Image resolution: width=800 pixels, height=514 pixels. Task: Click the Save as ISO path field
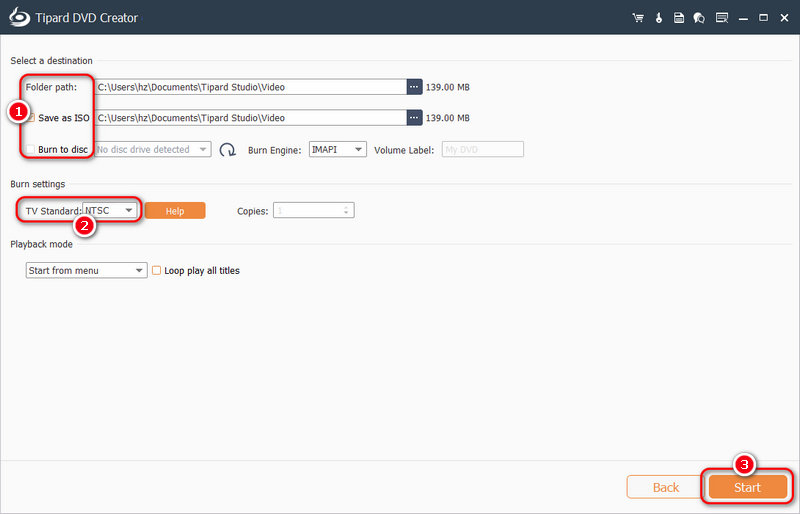251,118
